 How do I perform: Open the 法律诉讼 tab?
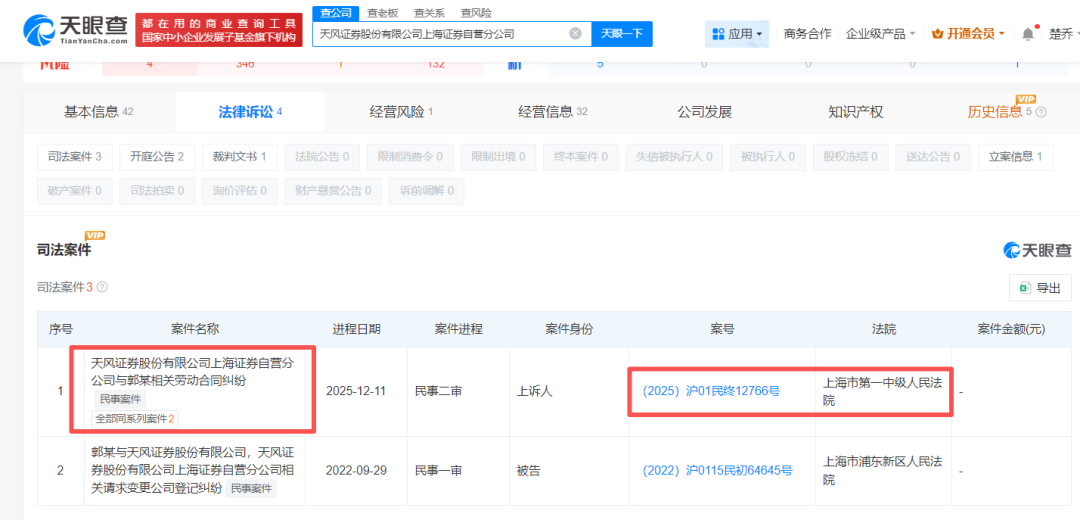250,112
